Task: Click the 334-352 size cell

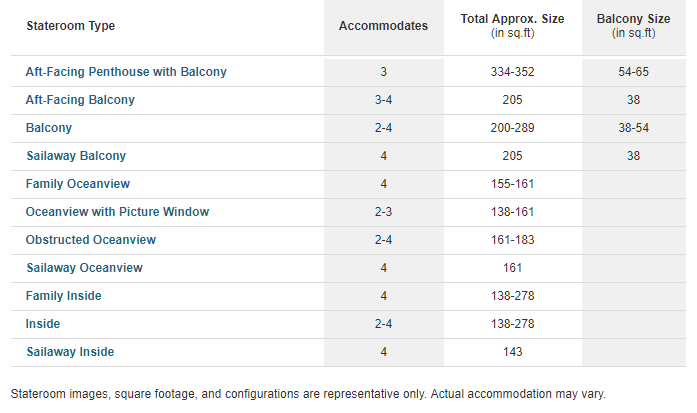Action: 513,72
